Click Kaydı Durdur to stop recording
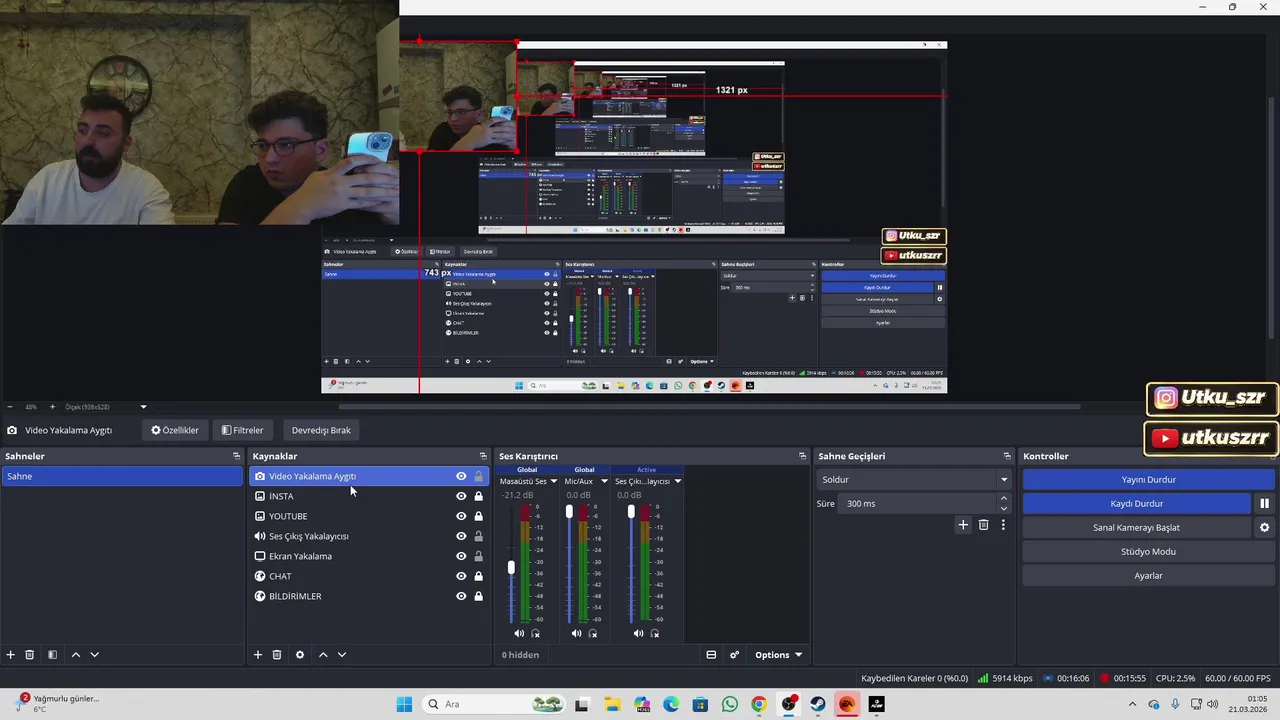 pyautogui.click(x=1137, y=504)
